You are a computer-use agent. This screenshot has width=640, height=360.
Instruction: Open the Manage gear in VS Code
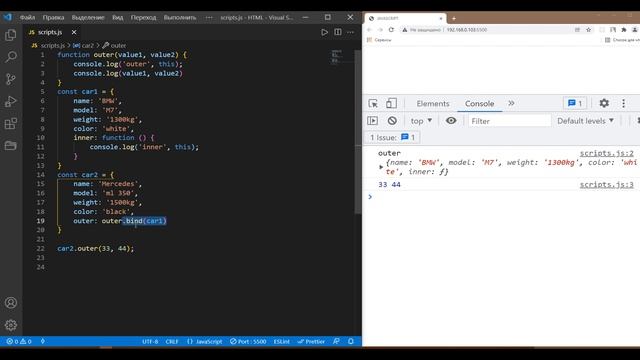pos(11,325)
